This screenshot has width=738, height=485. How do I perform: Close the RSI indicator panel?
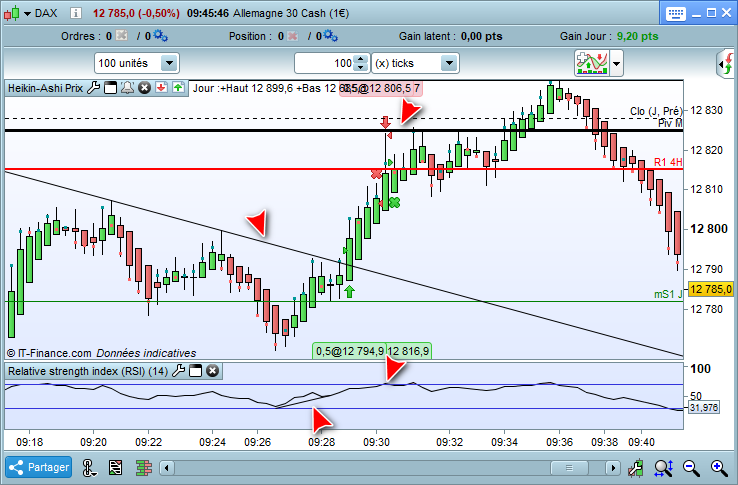(x=213, y=371)
